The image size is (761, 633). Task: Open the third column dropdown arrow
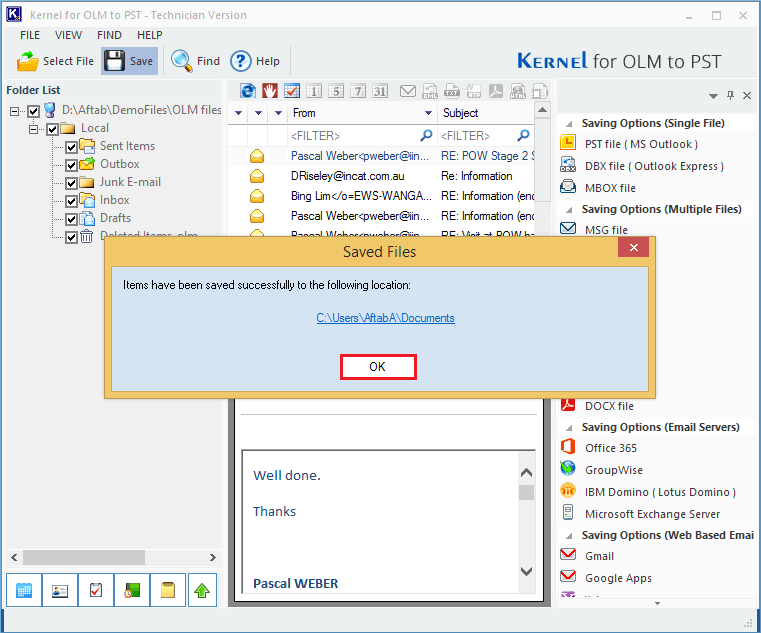tap(278, 113)
